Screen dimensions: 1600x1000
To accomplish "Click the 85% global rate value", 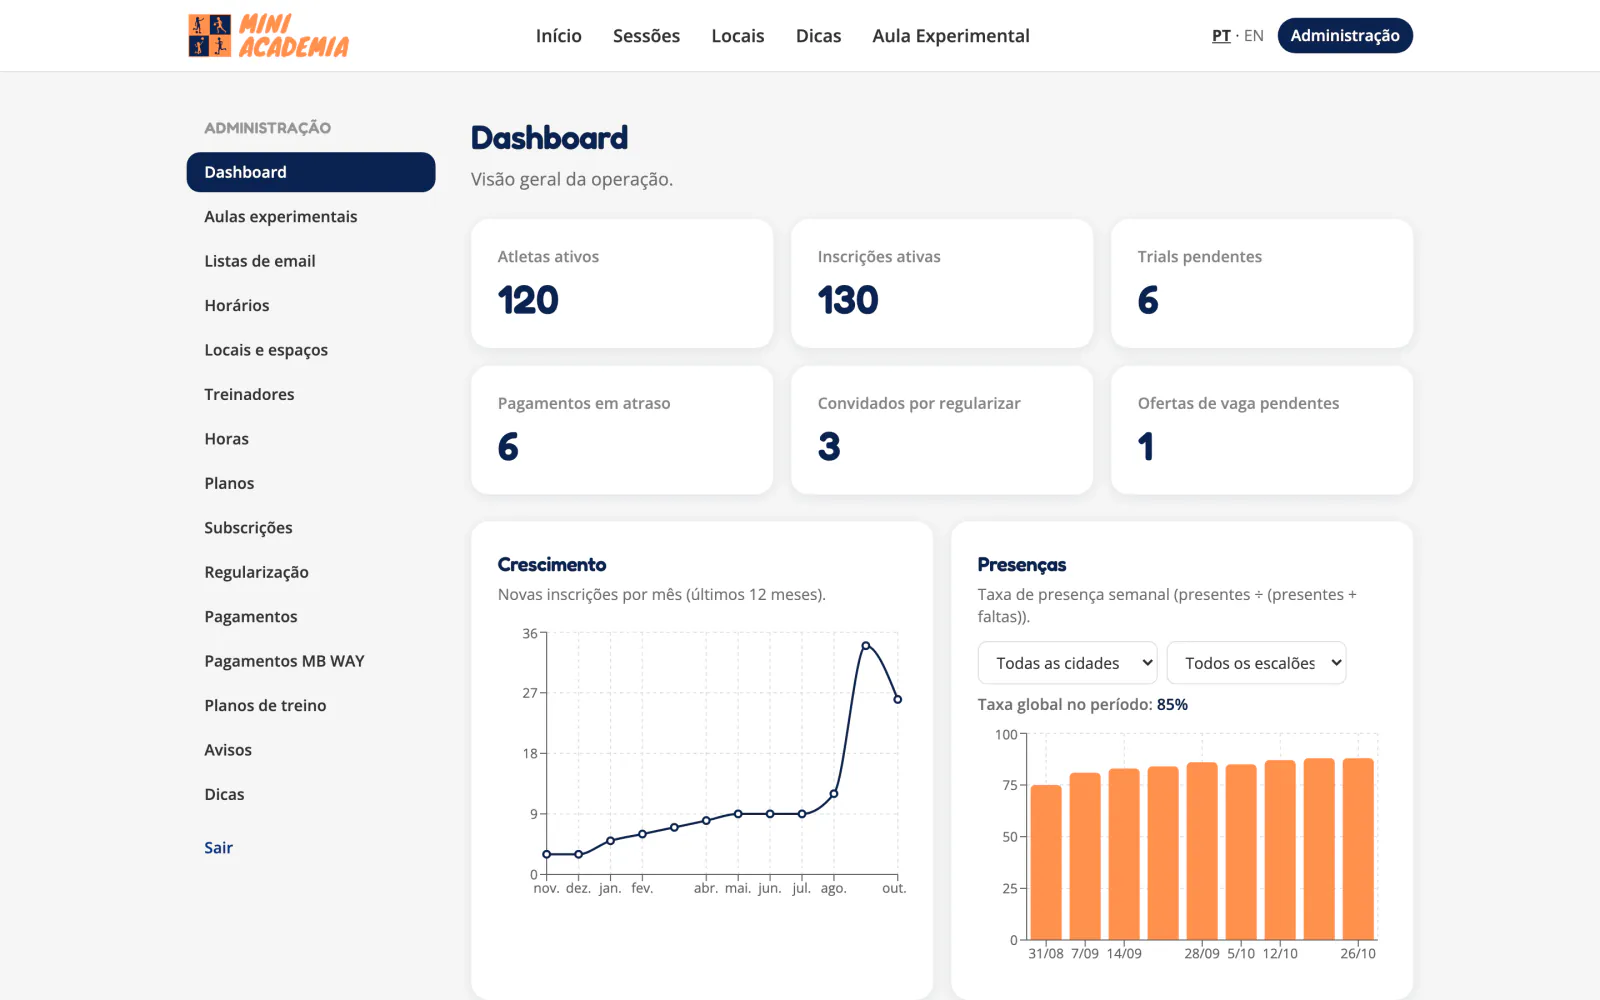I will coord(1172,705).
